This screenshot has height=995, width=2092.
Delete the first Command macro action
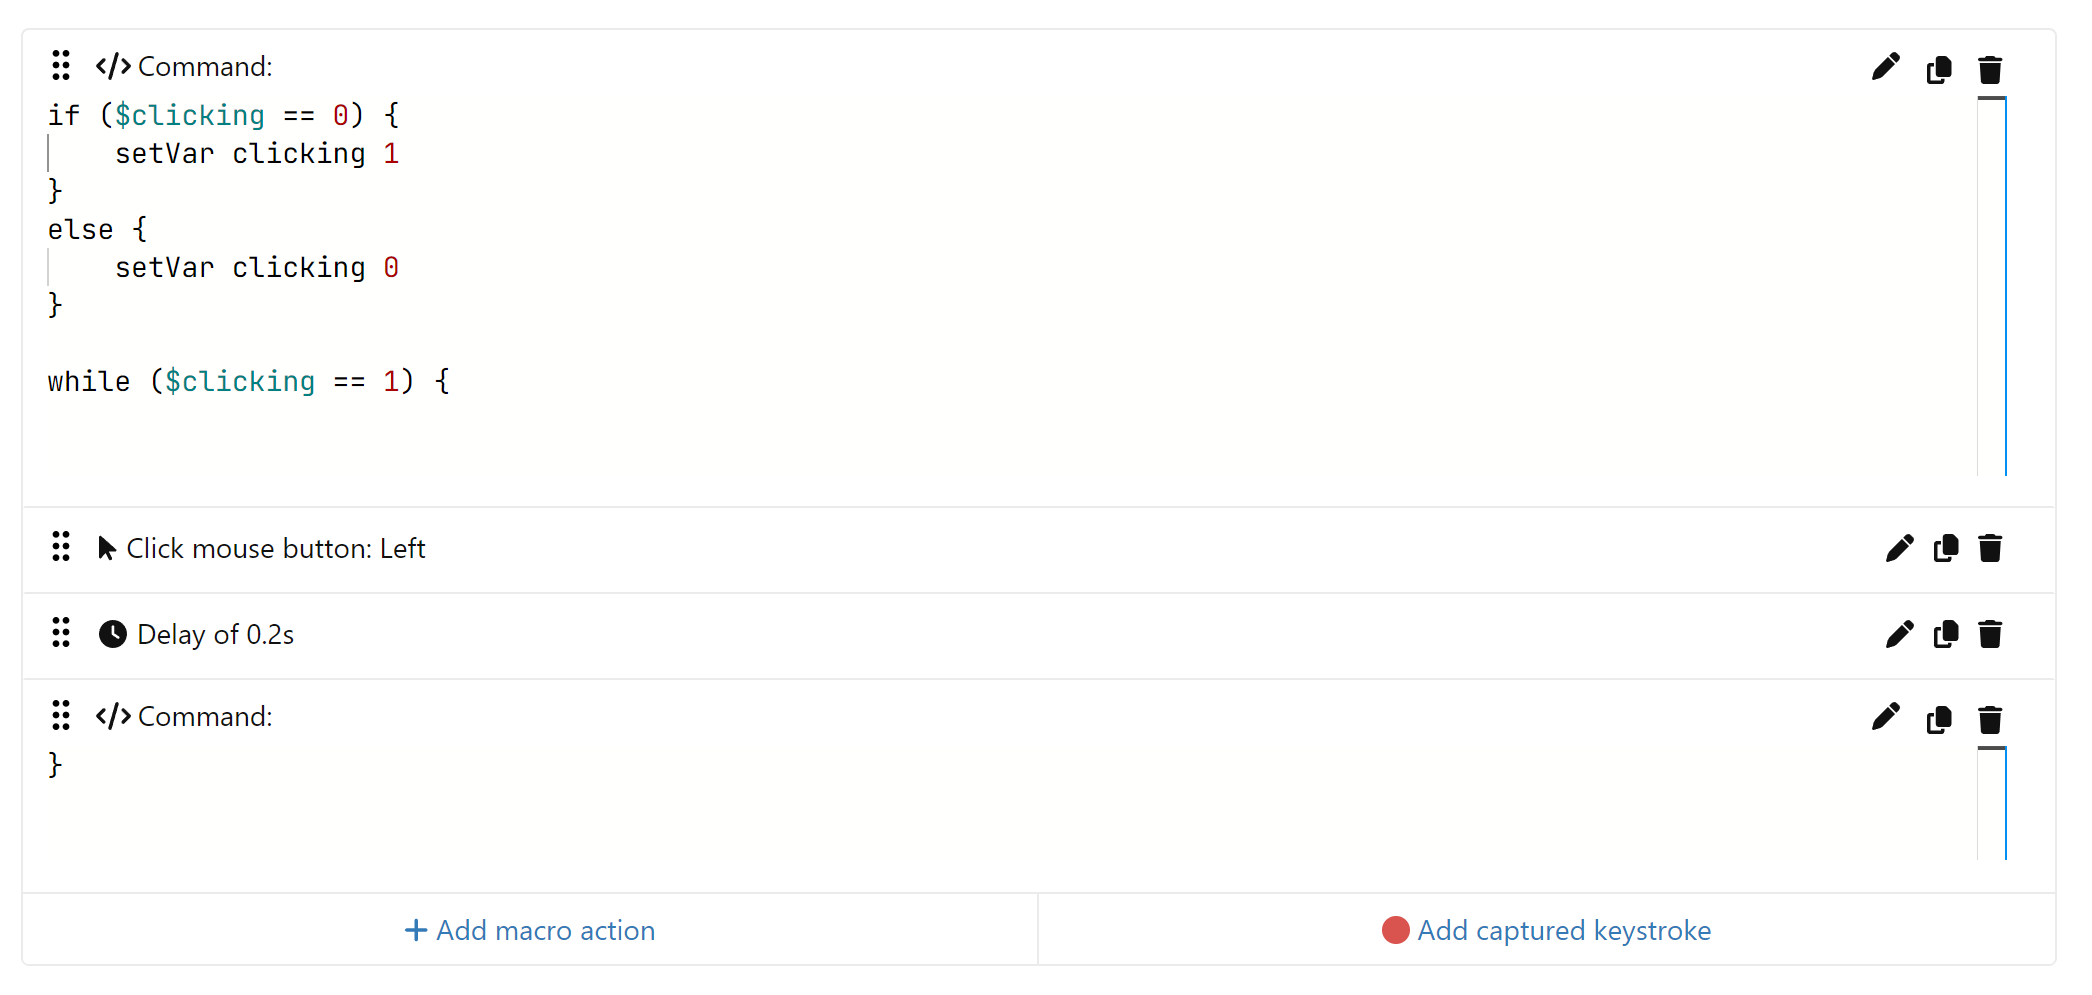1990,69
